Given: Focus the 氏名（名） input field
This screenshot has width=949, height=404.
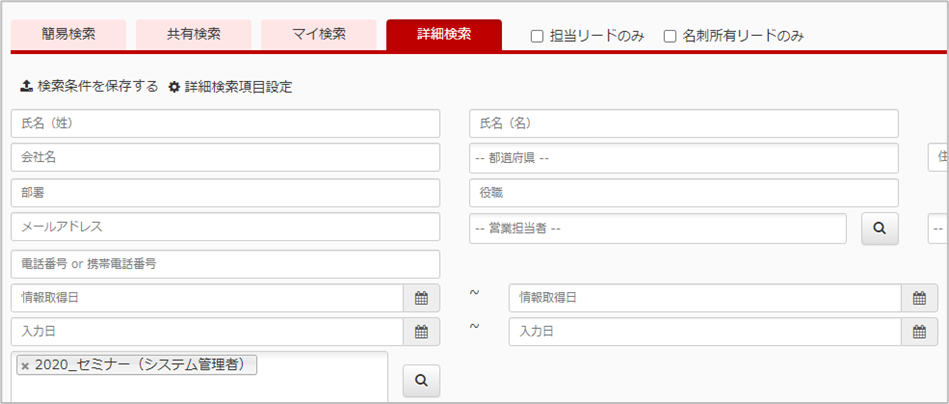Looking at the screenshot, I should [684, 124].
